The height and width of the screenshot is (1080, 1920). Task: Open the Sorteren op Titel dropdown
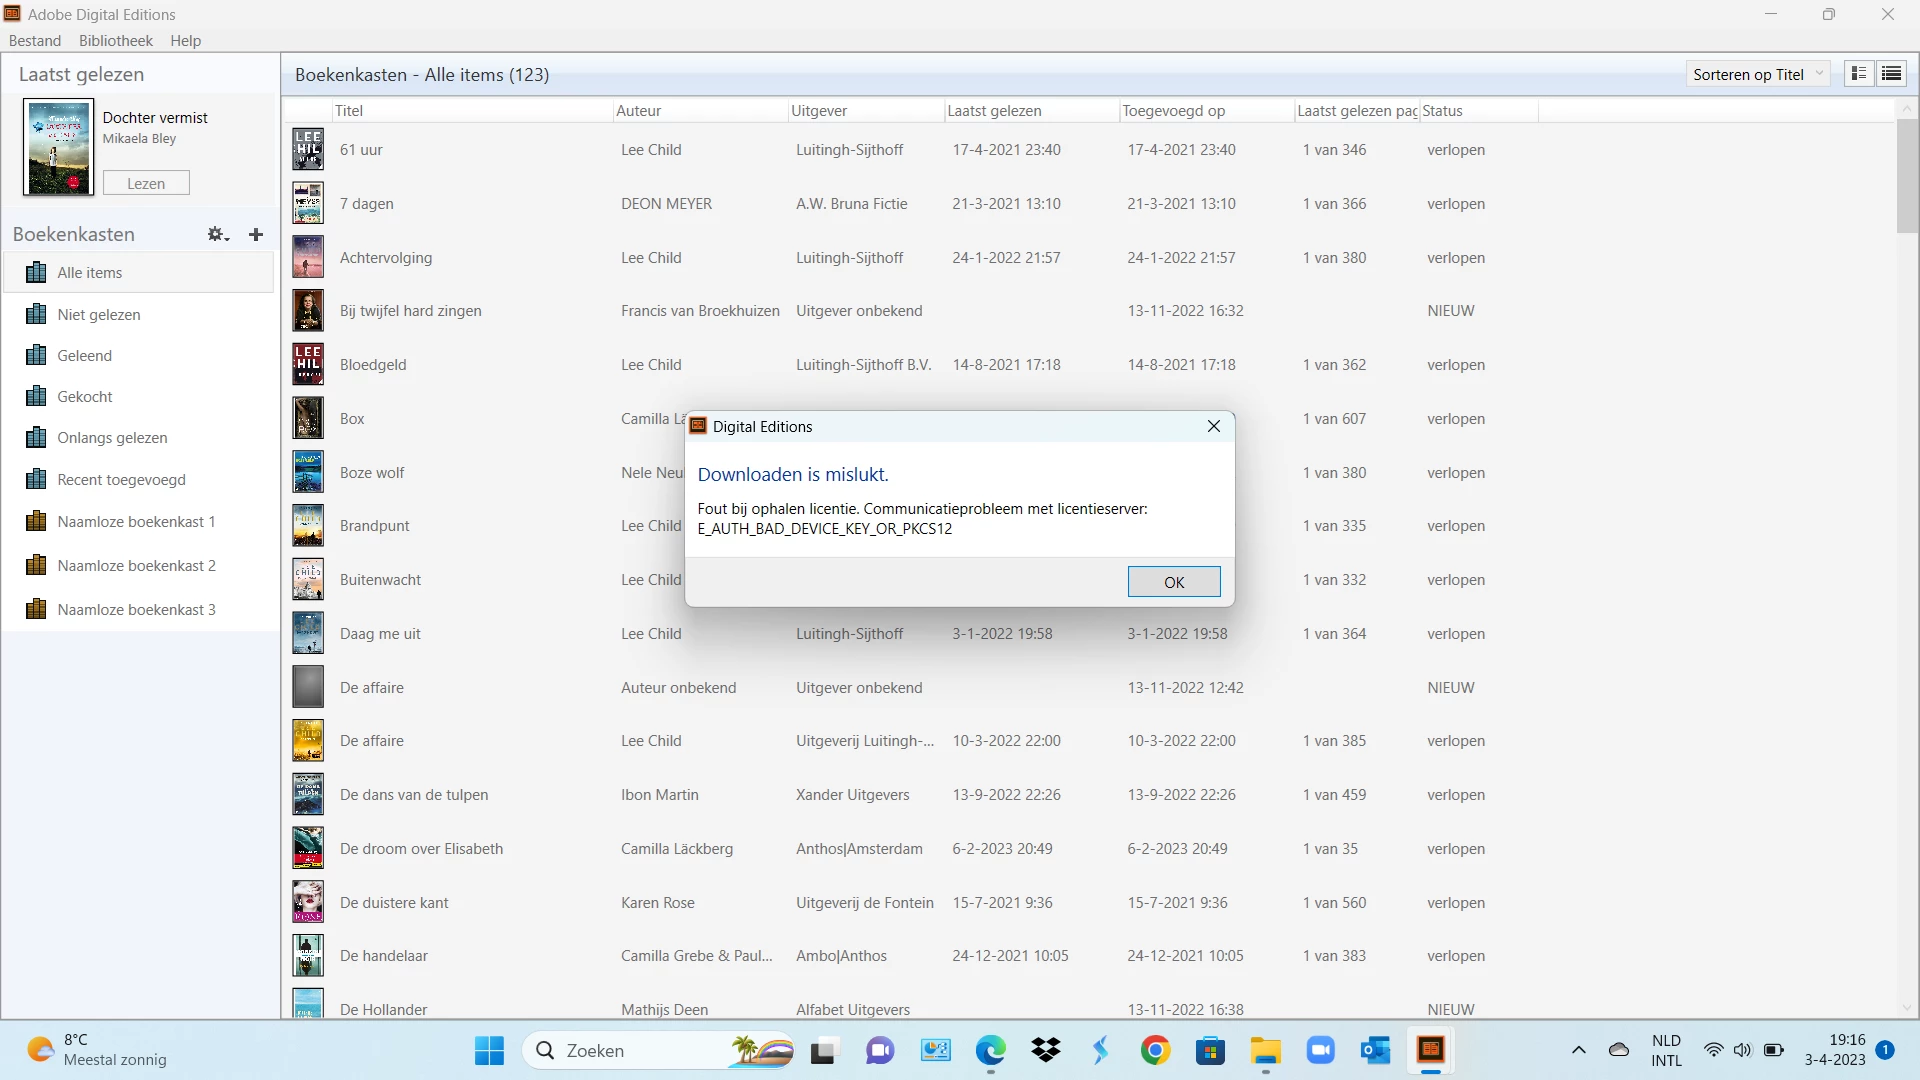[x=1757, y=74]
